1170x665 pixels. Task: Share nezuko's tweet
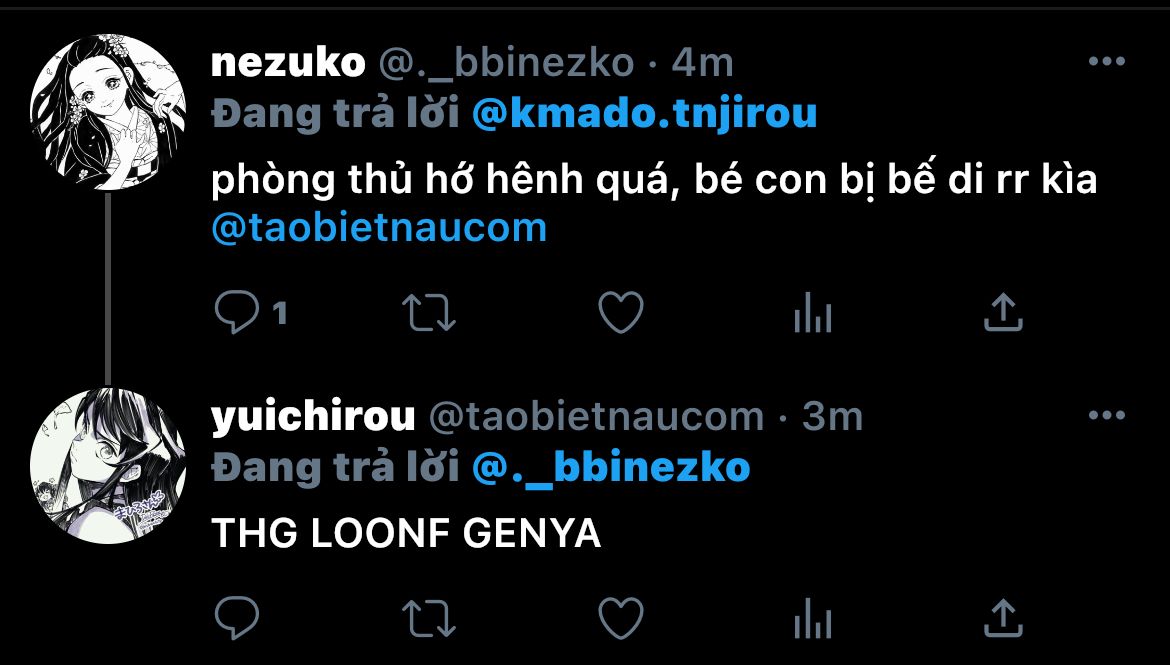(x=1002, y=314)
